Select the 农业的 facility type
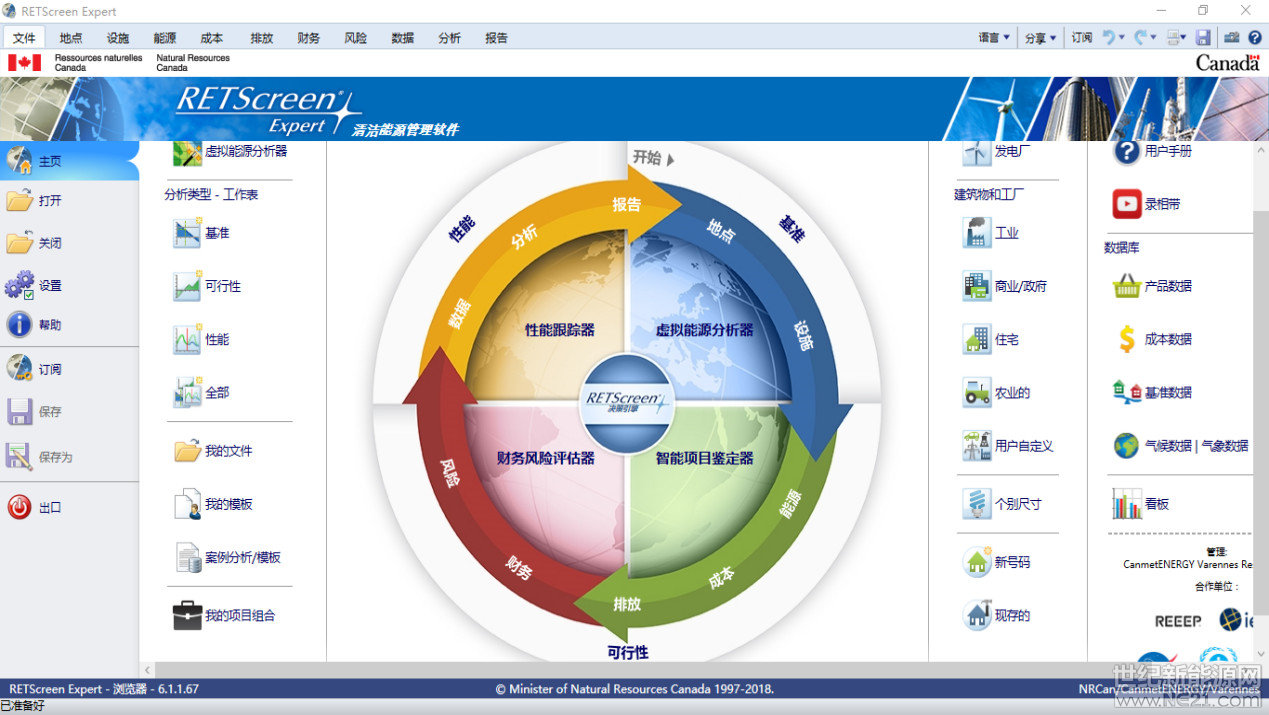This screenshot has height=715, width=1269. pyautogui.click(x=996, y=393)
